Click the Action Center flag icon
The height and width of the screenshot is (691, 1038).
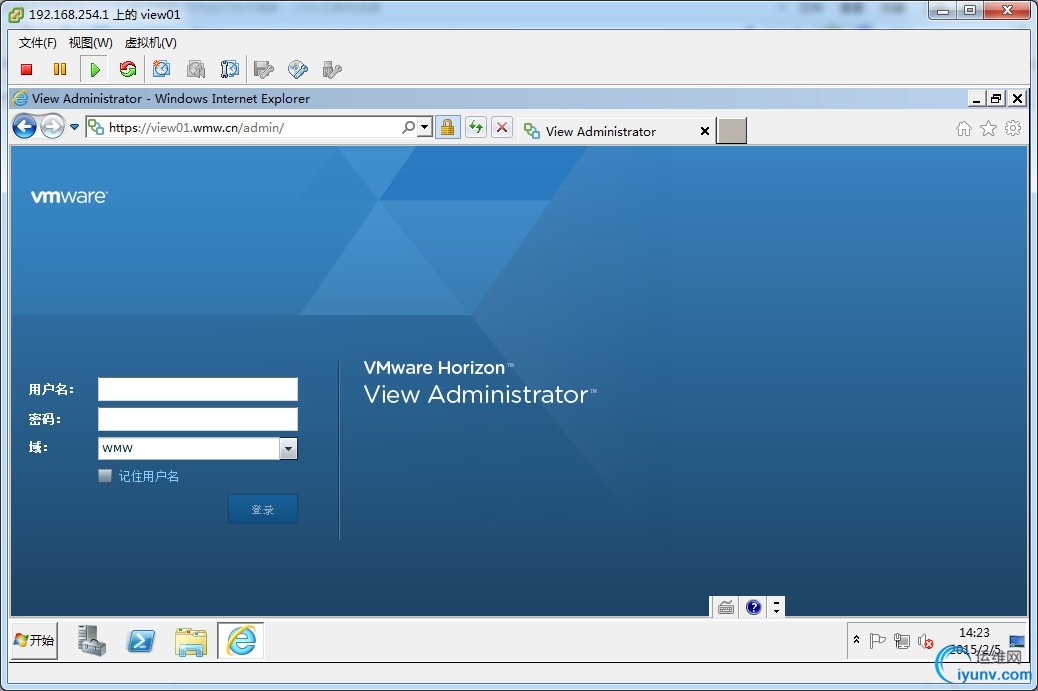click(877, 641)
